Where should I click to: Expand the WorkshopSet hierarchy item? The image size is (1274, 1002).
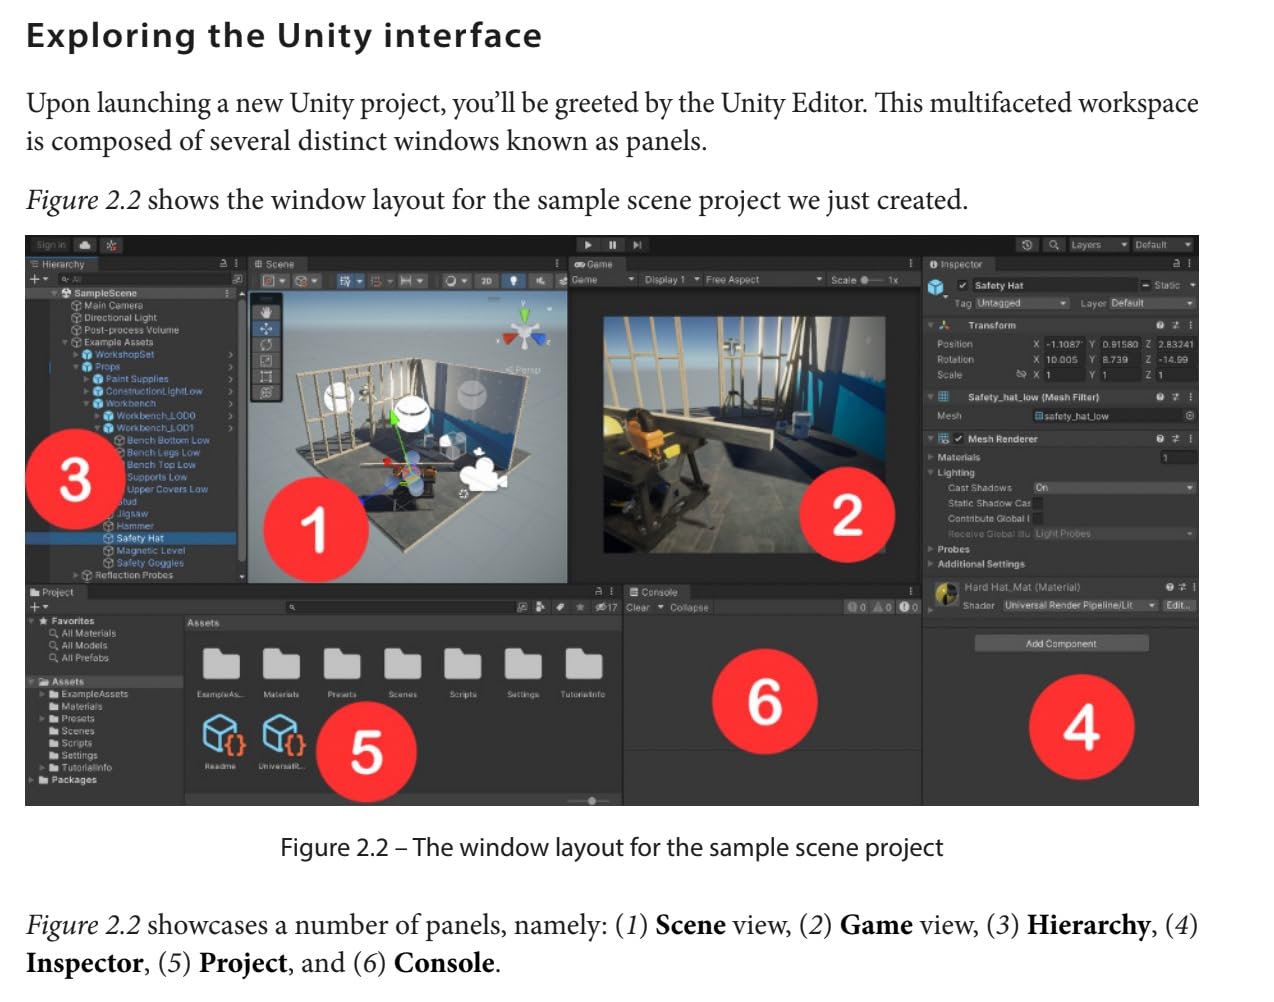point(76,355)
